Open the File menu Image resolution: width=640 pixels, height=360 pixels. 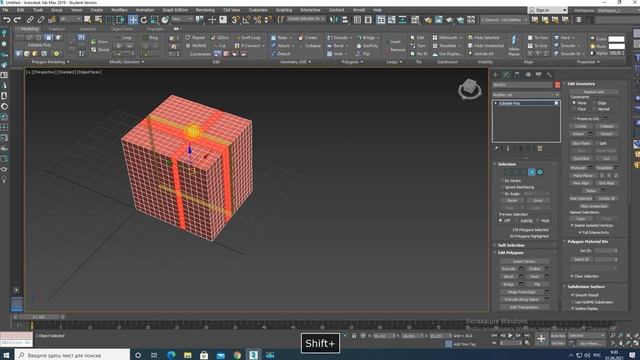click(x=6, y=10)
